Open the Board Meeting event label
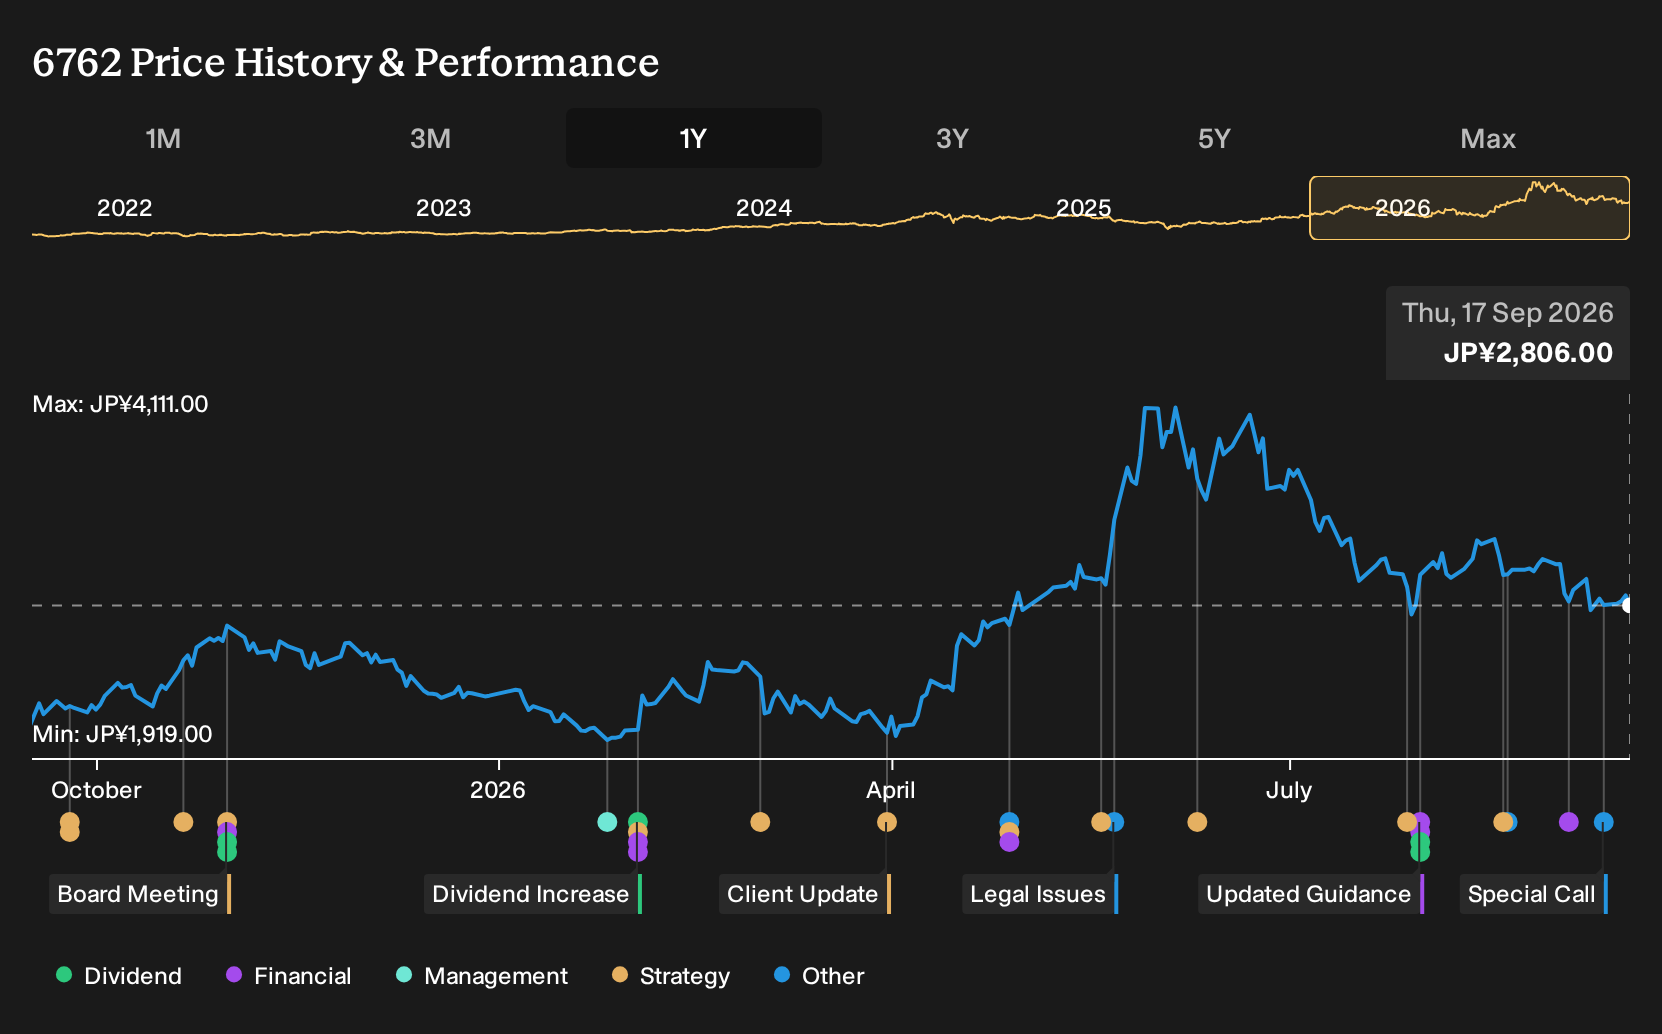 pos(140,894)
